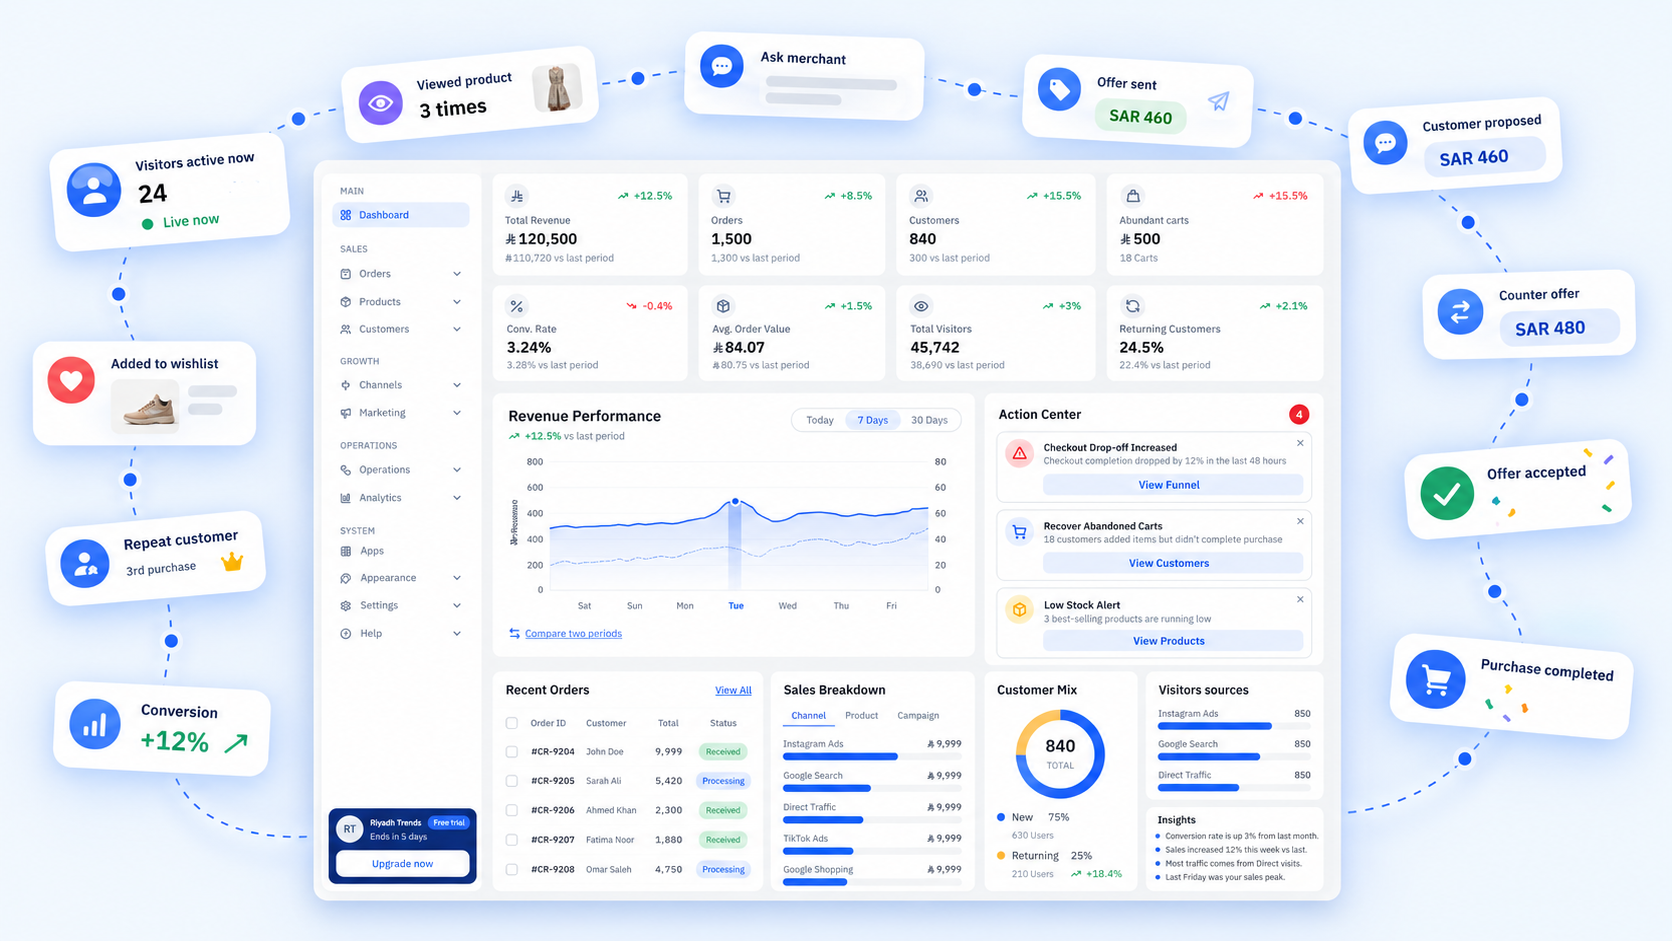Click the eye icon on Total Visitors card

921,306
